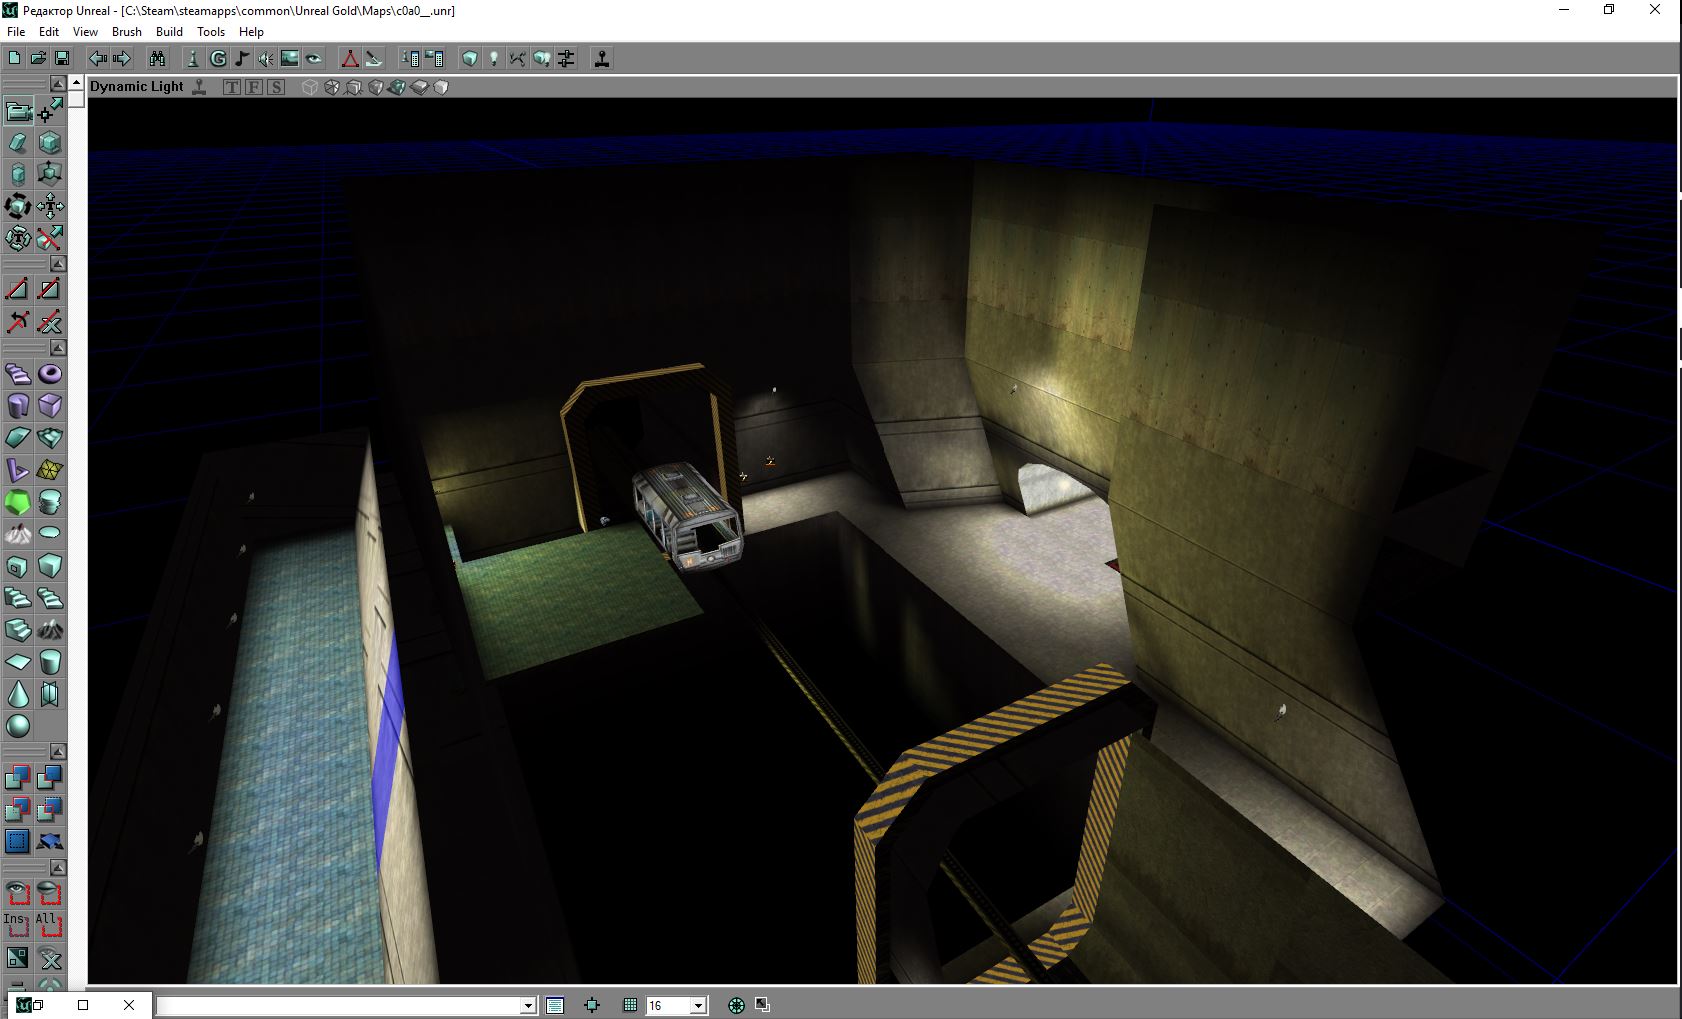Toggle the T button in viewport header

pyautogui.click(x=232, y=87)
